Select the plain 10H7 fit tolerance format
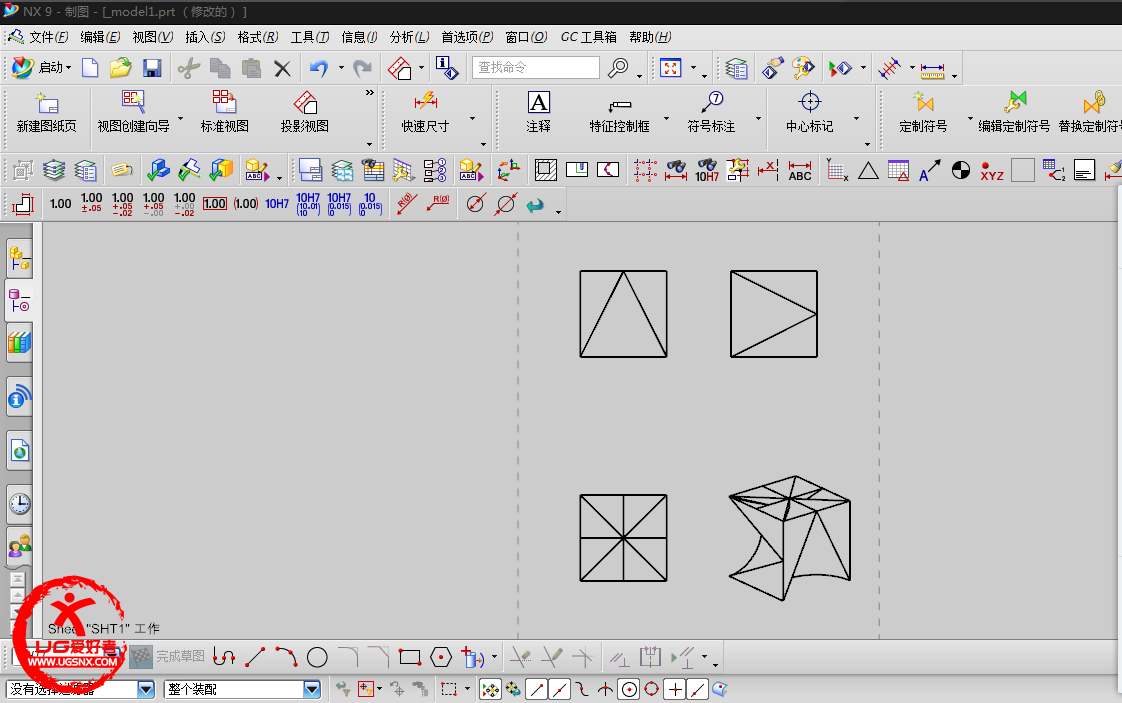 277,204
